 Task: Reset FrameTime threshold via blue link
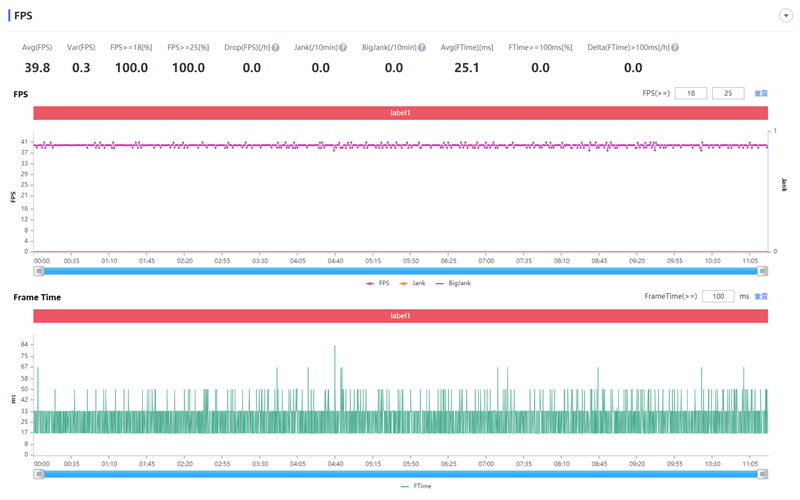761,296
